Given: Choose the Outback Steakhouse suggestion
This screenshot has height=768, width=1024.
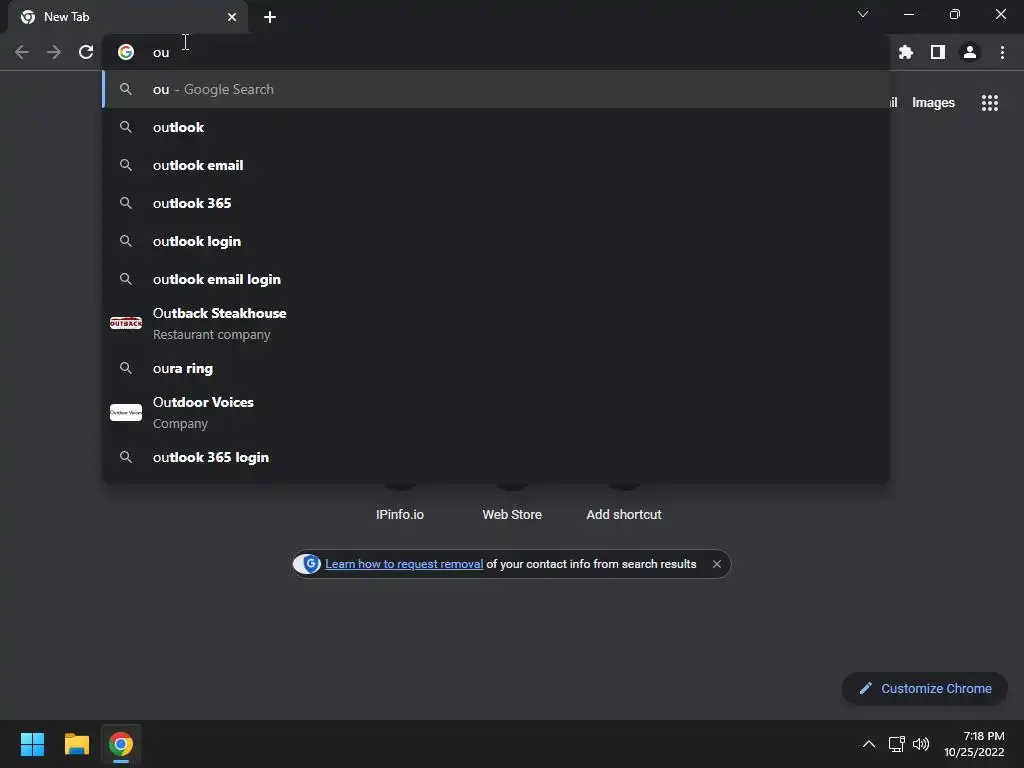Looking at the screenshot, I should 496,323.
